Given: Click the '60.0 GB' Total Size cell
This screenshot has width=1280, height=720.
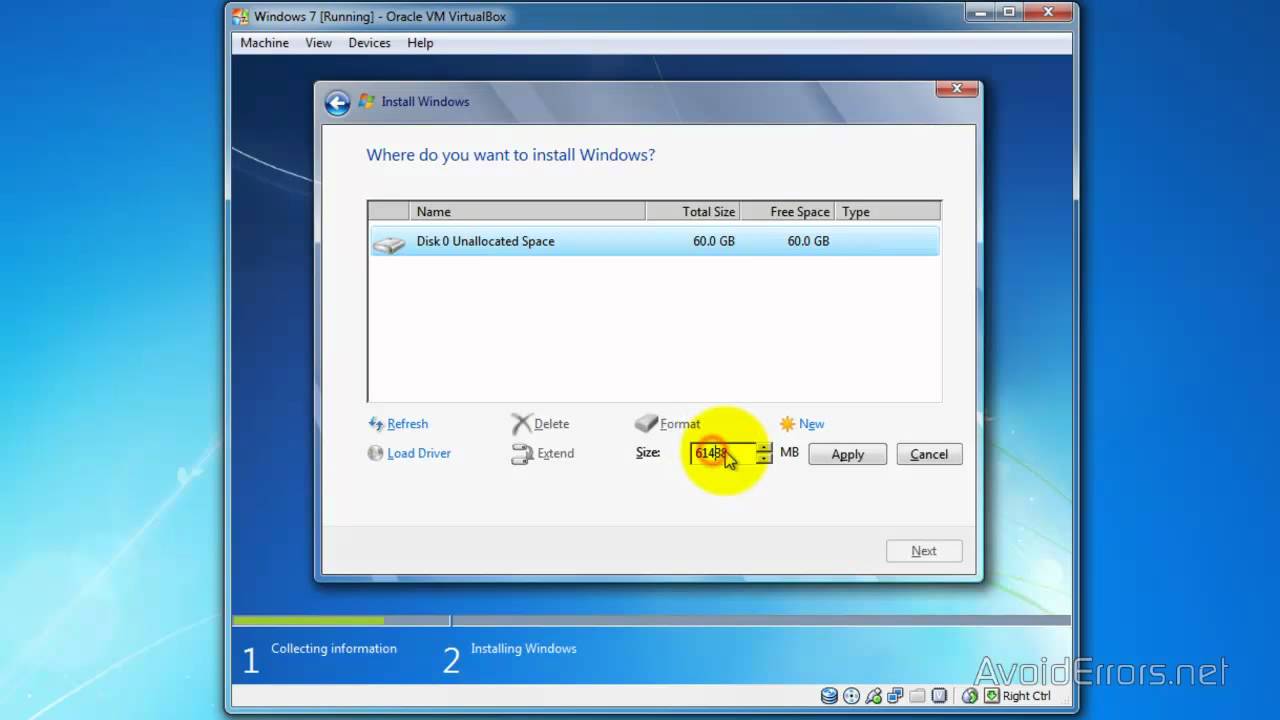Looking at the screenshot, I should 714,241.
